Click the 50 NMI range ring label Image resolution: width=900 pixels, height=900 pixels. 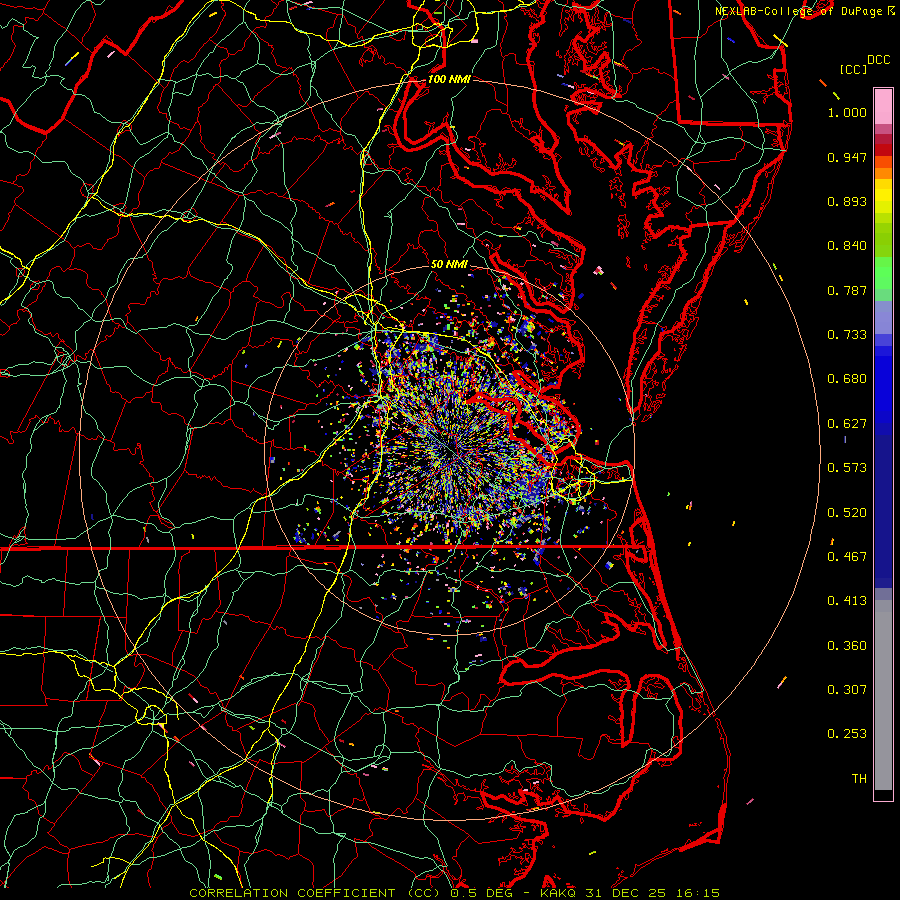[449, 264]
